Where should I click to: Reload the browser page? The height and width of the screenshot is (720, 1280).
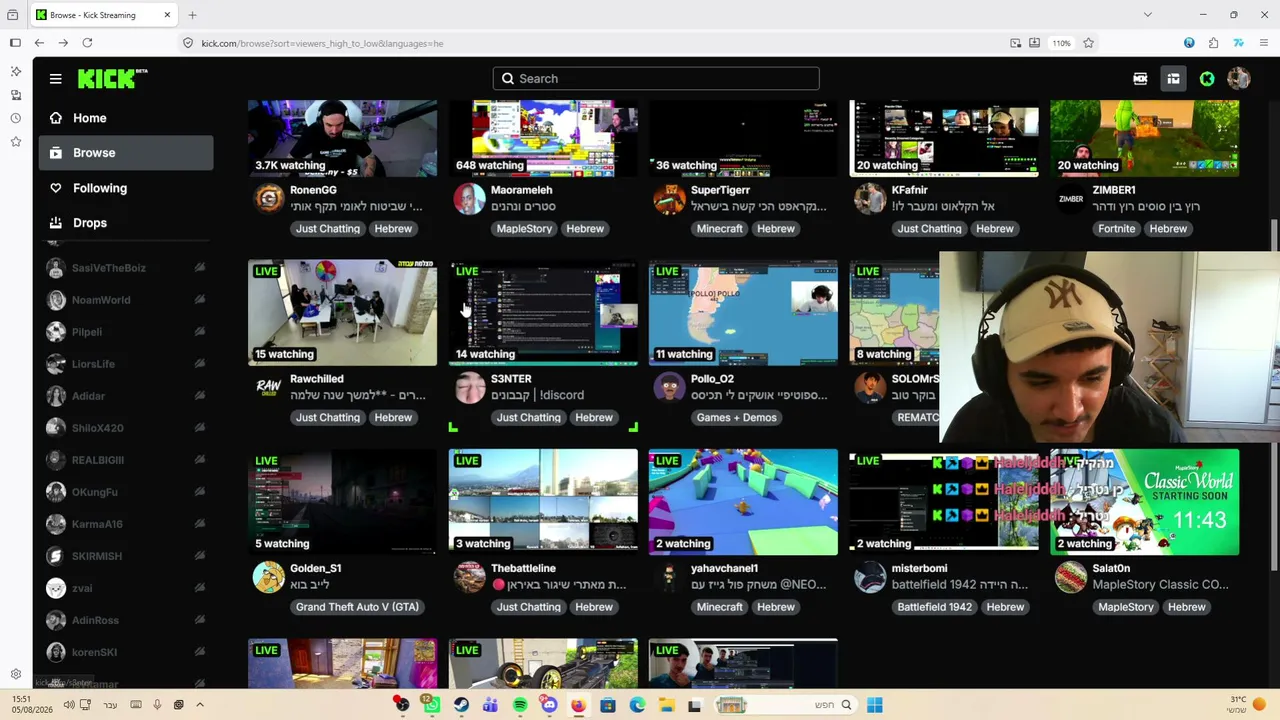[87, 43]
